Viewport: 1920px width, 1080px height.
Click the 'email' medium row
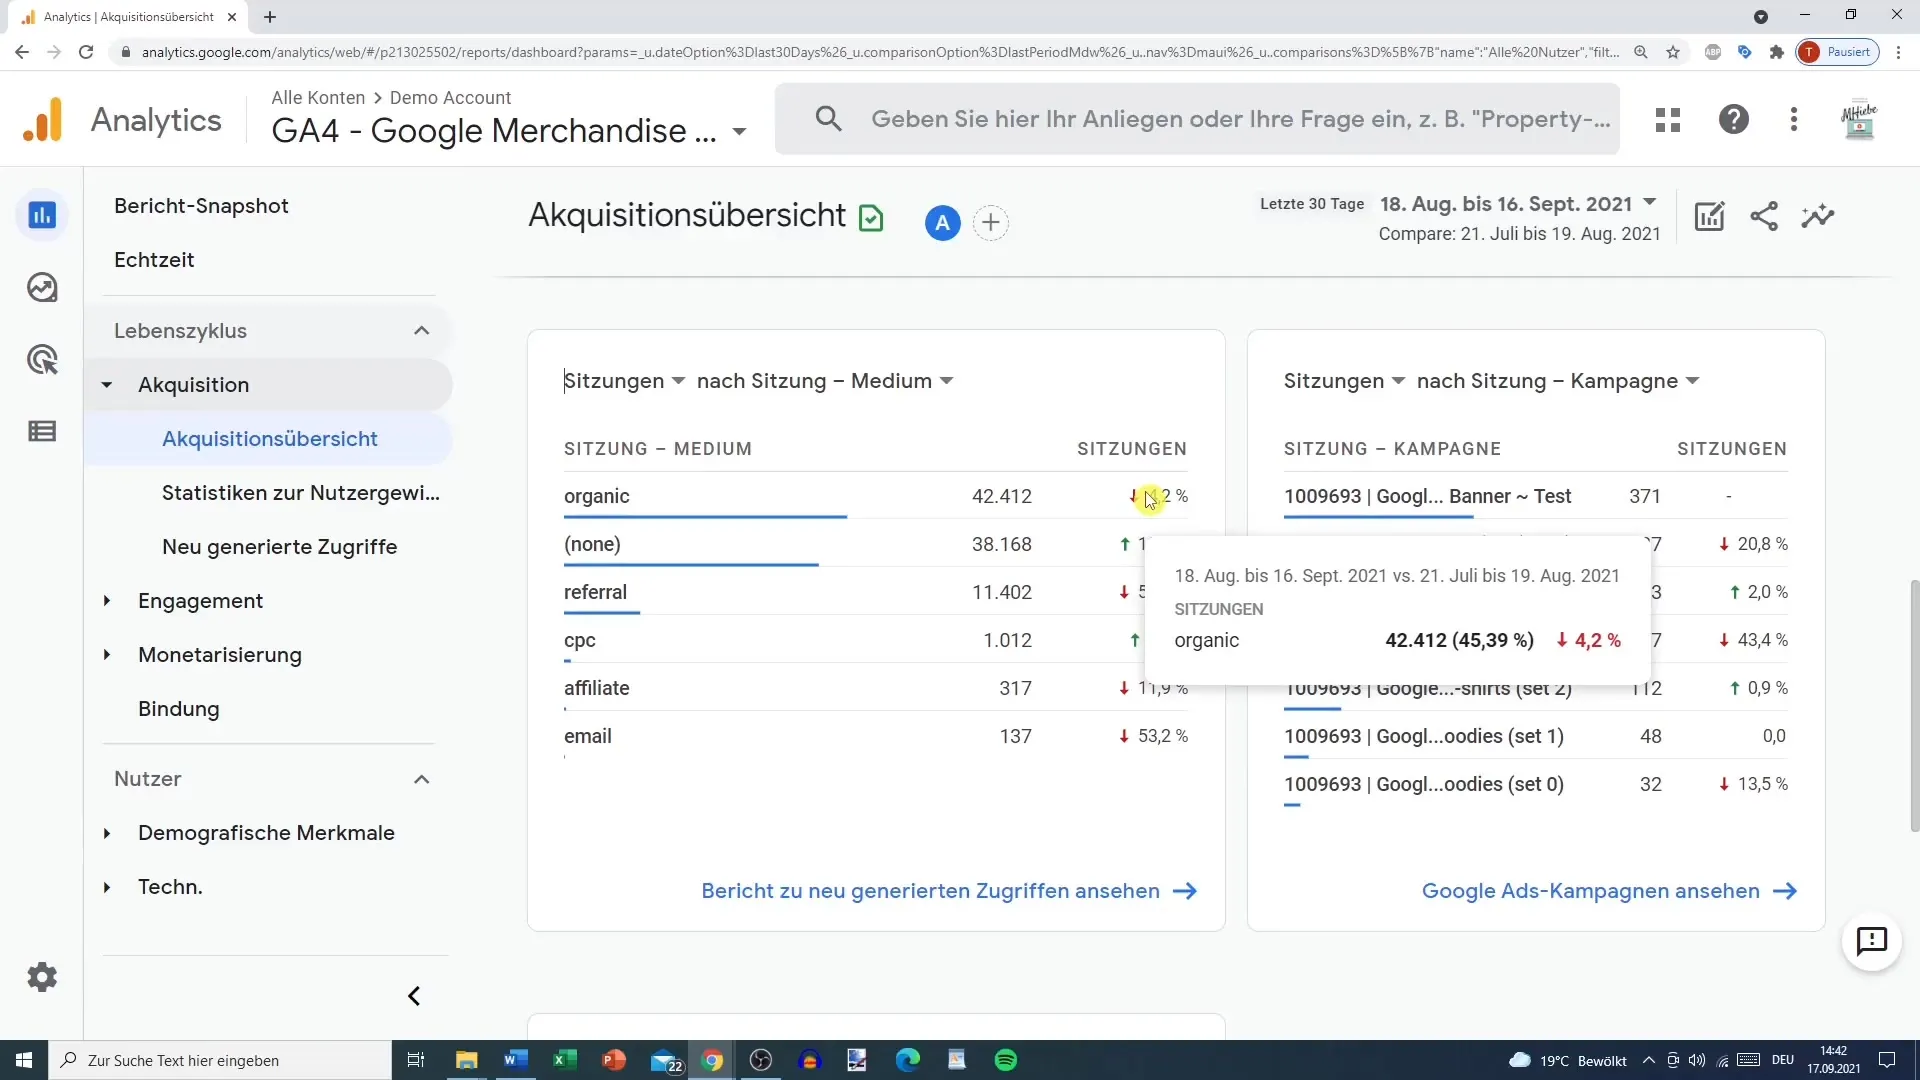(x=875, y=736)
